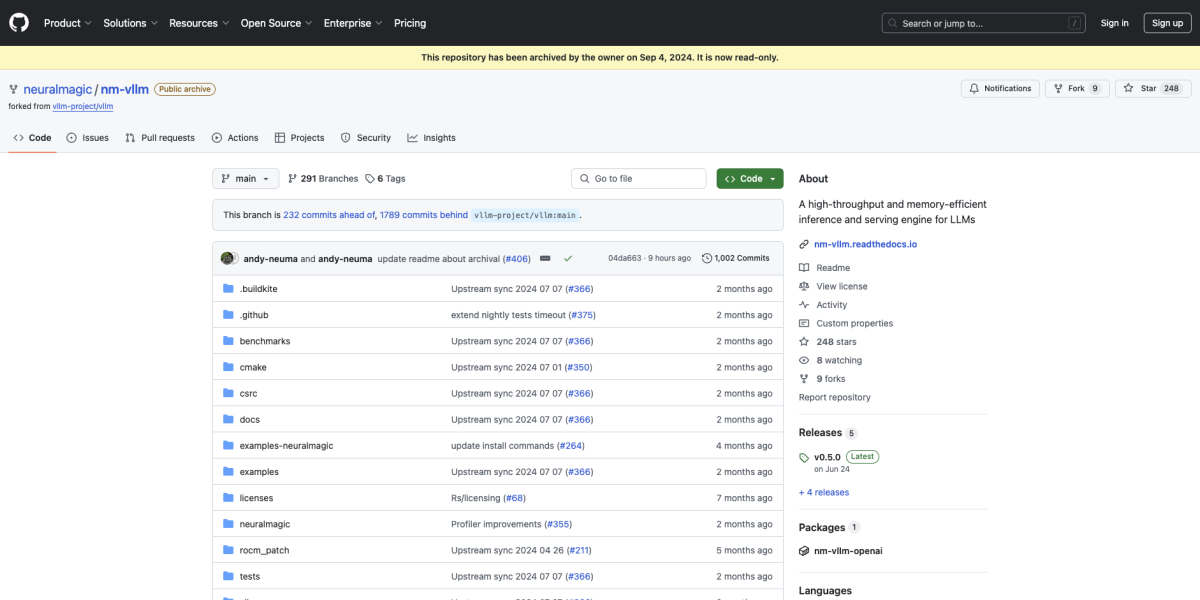Expand the main branch dropdown
Screen dimensions: 1200x600
pyautogui.click(x=245, y=179)
